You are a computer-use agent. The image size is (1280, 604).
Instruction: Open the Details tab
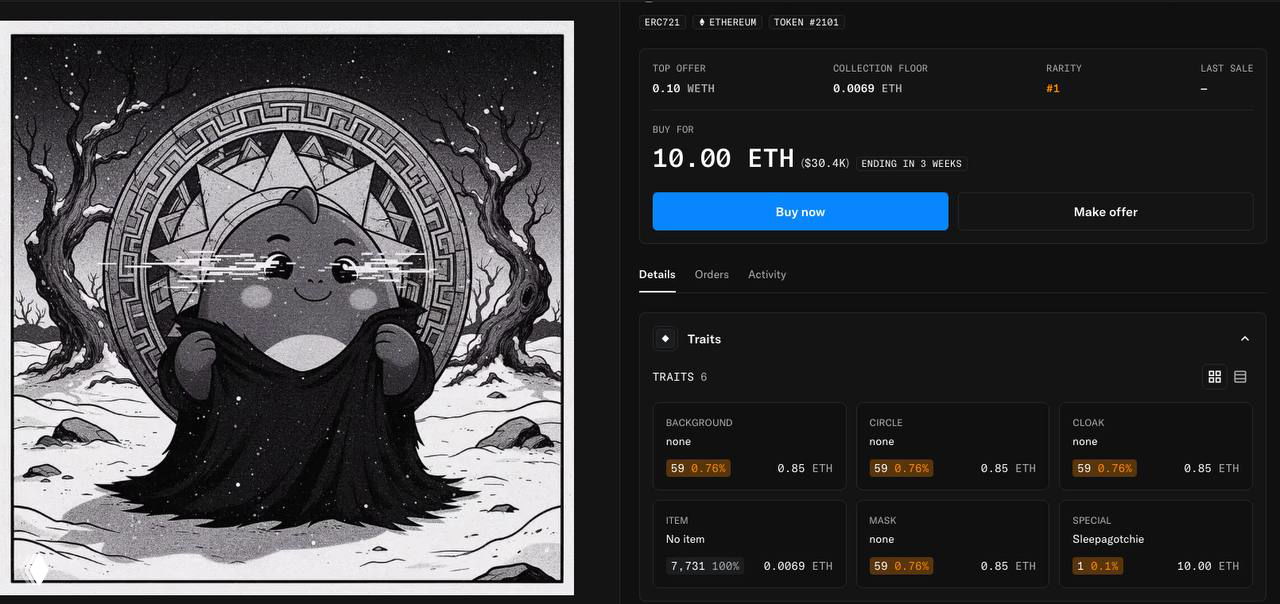coord(657,274)
